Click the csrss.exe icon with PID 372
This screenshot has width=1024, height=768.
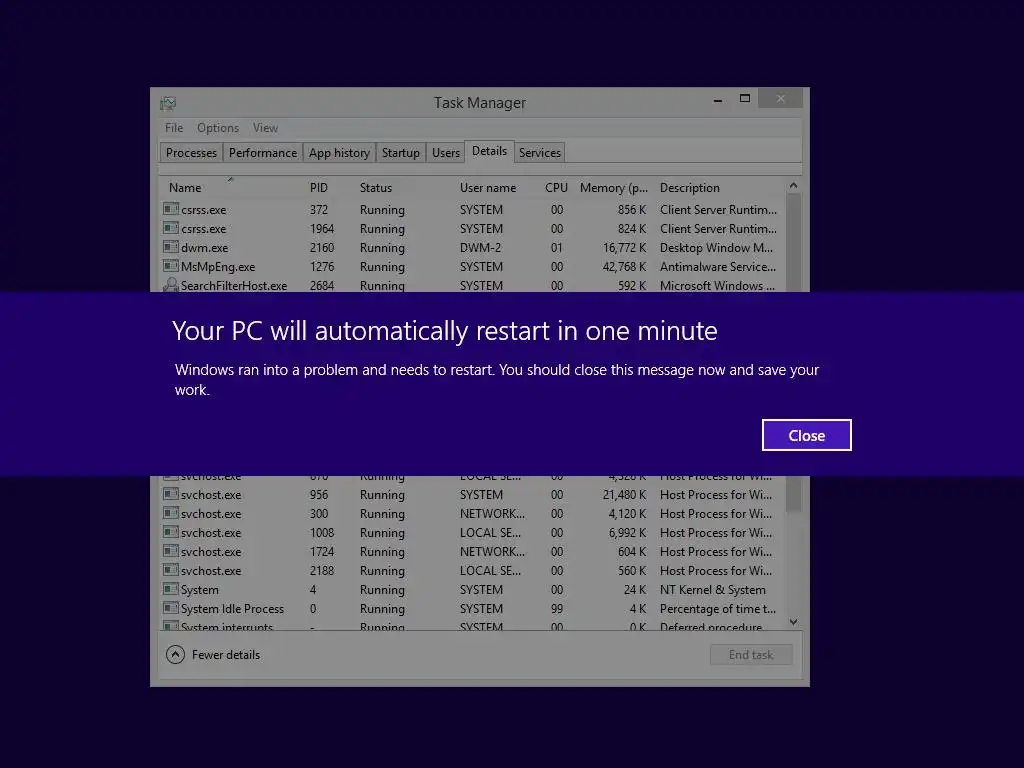pos(170,209)
